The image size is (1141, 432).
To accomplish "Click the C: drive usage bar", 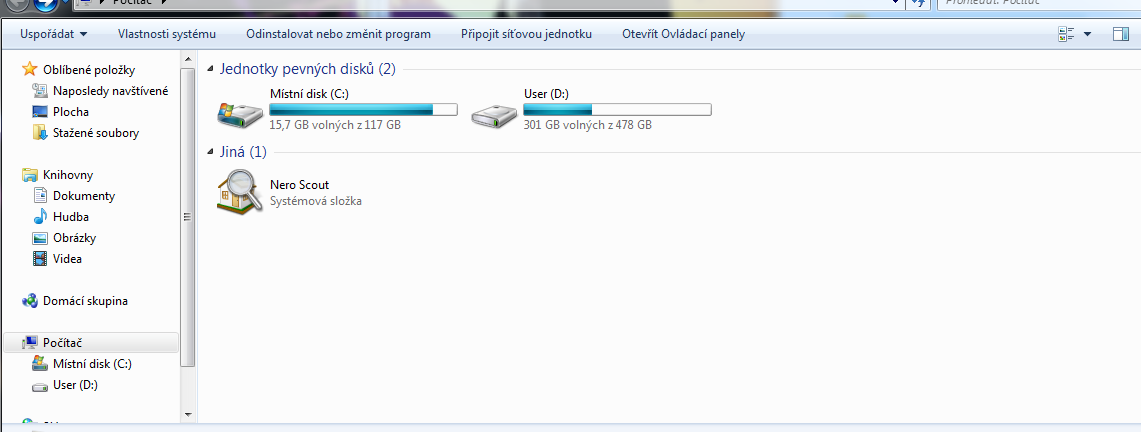I will (363, 110).
